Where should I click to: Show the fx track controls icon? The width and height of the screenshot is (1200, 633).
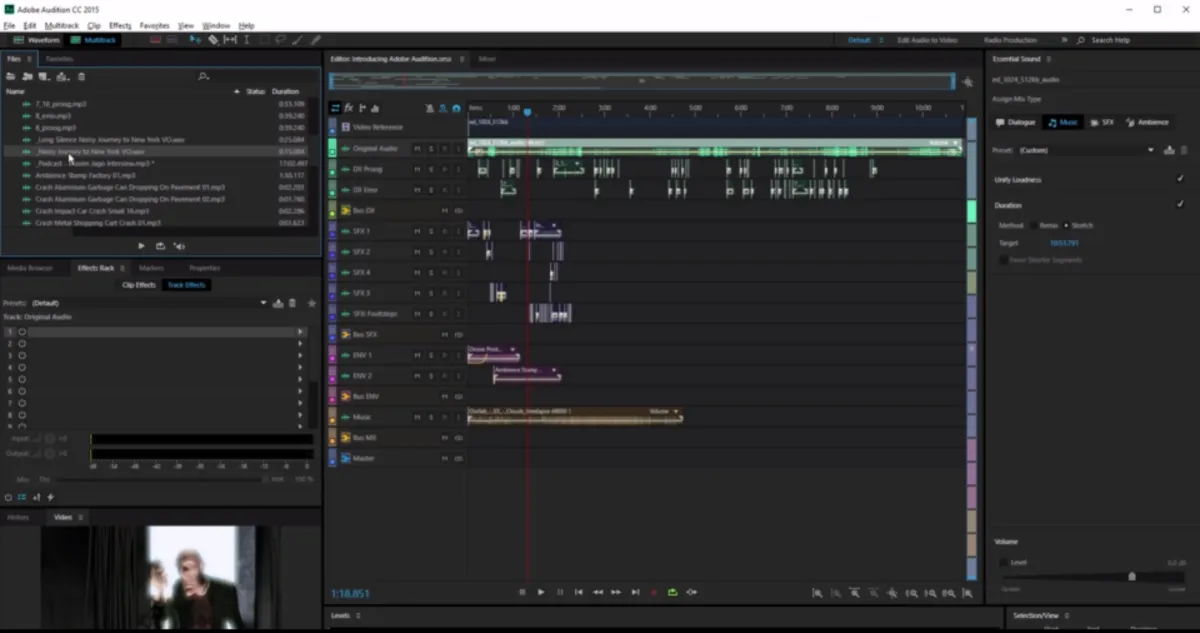pyautogui.click(x=348, y=108)
